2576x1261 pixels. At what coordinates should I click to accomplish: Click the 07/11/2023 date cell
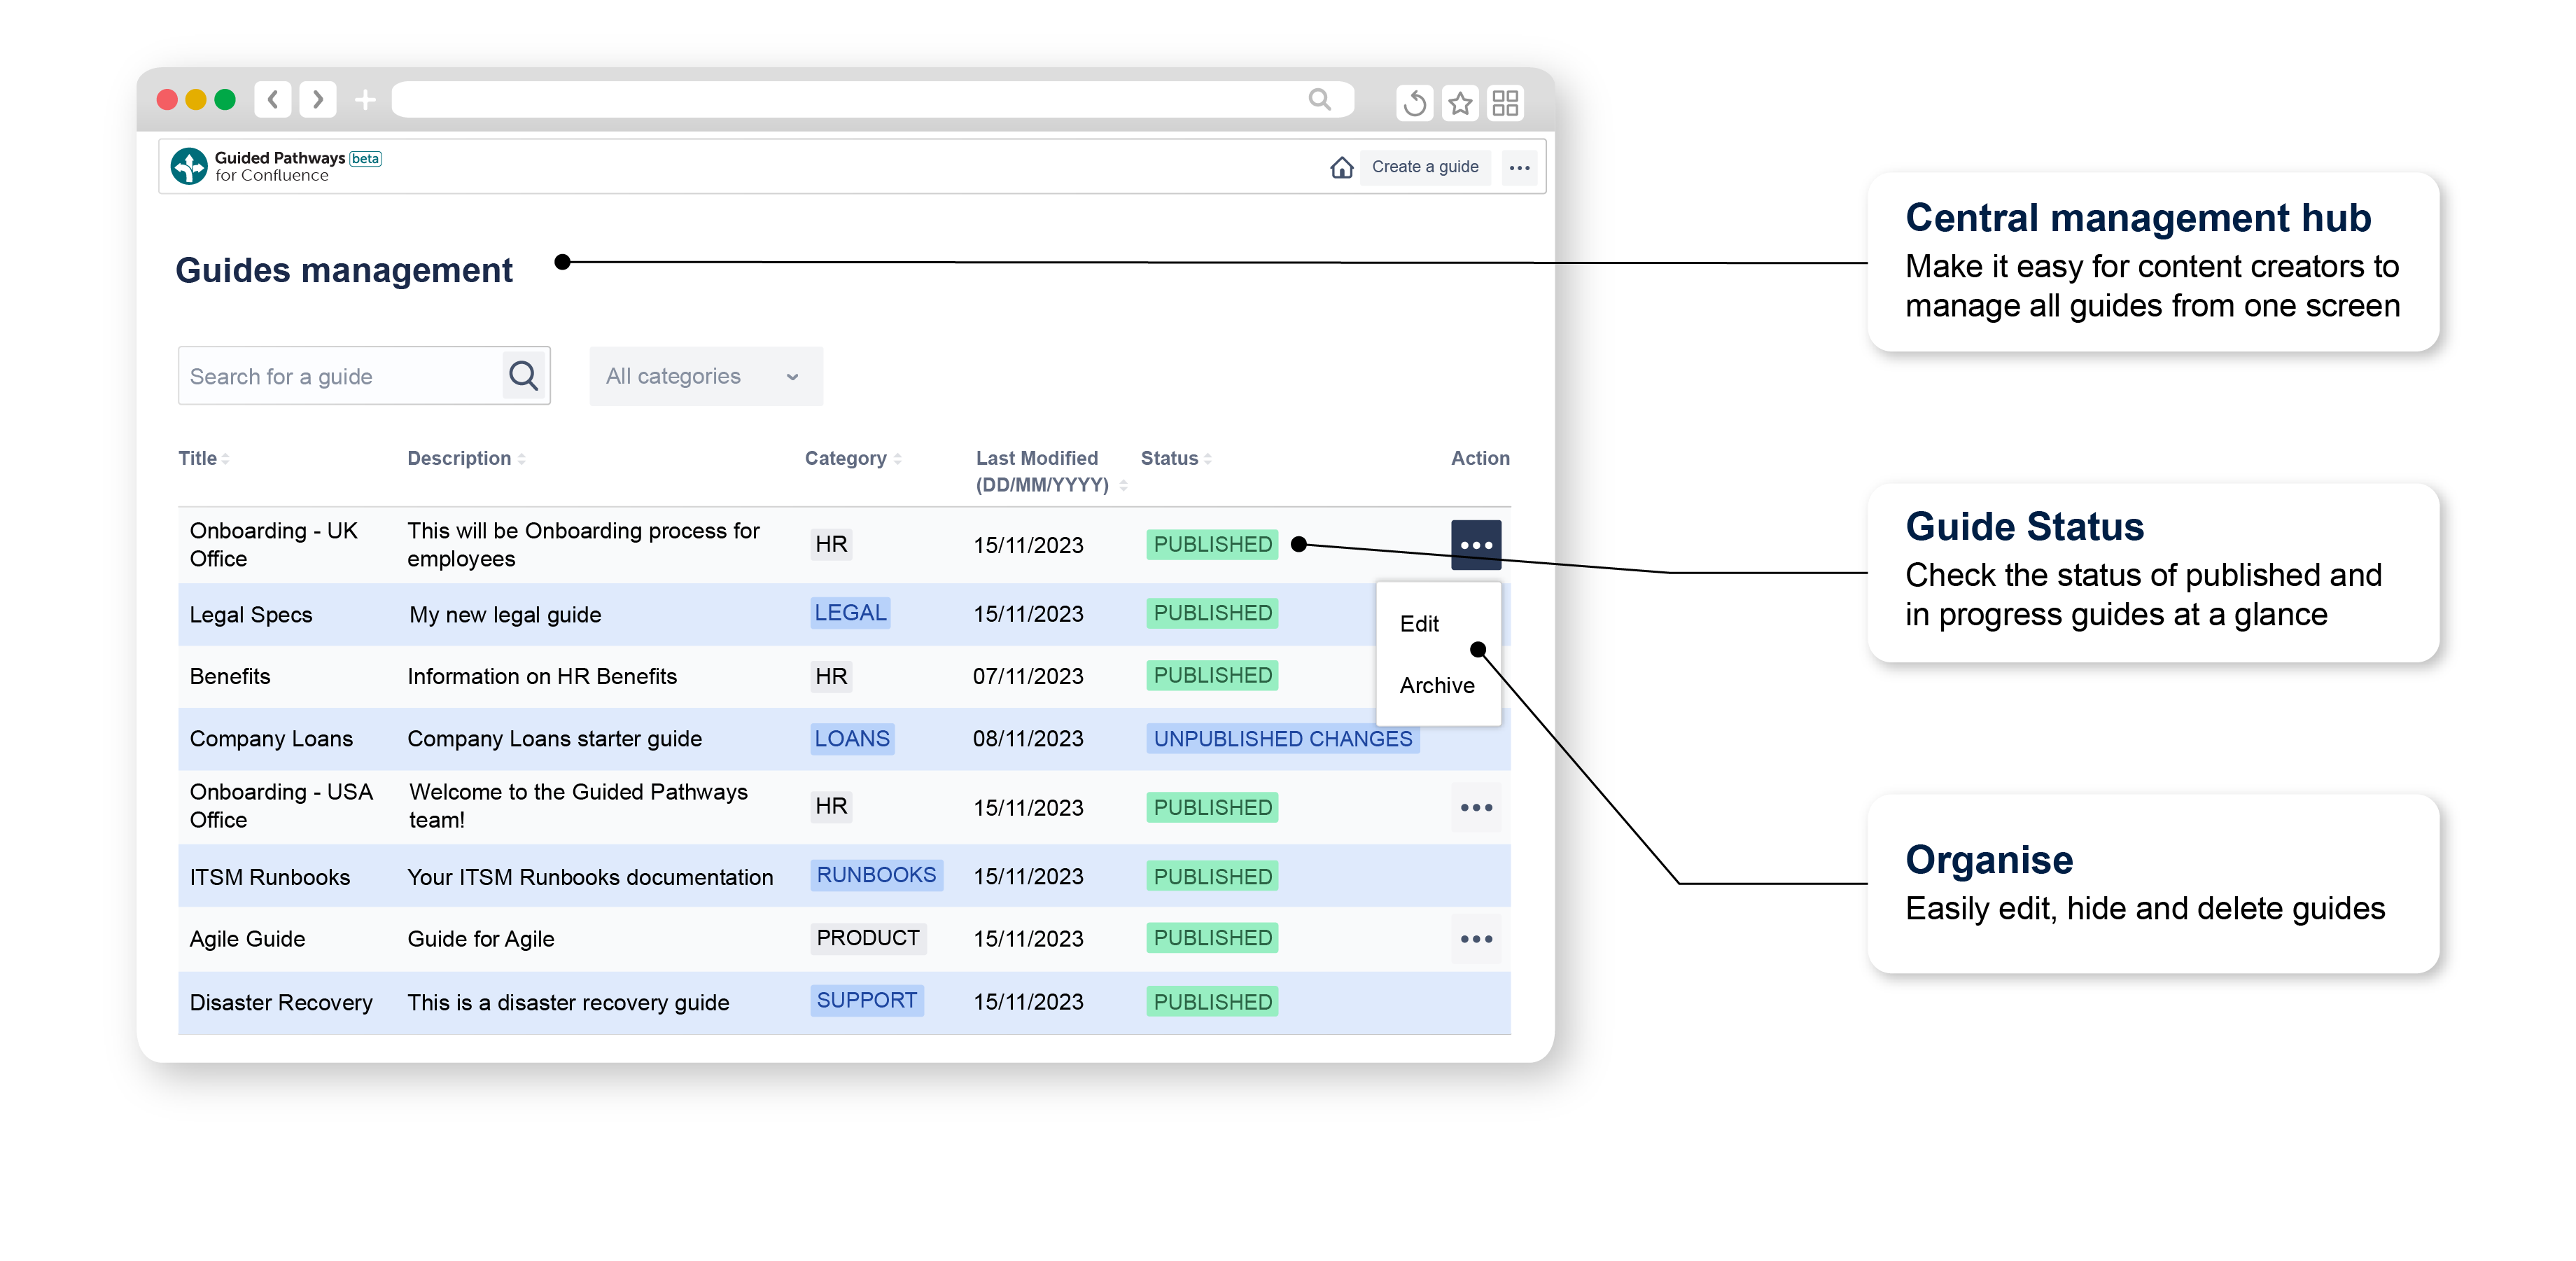pyautogui.click(x=1028, y=677)
